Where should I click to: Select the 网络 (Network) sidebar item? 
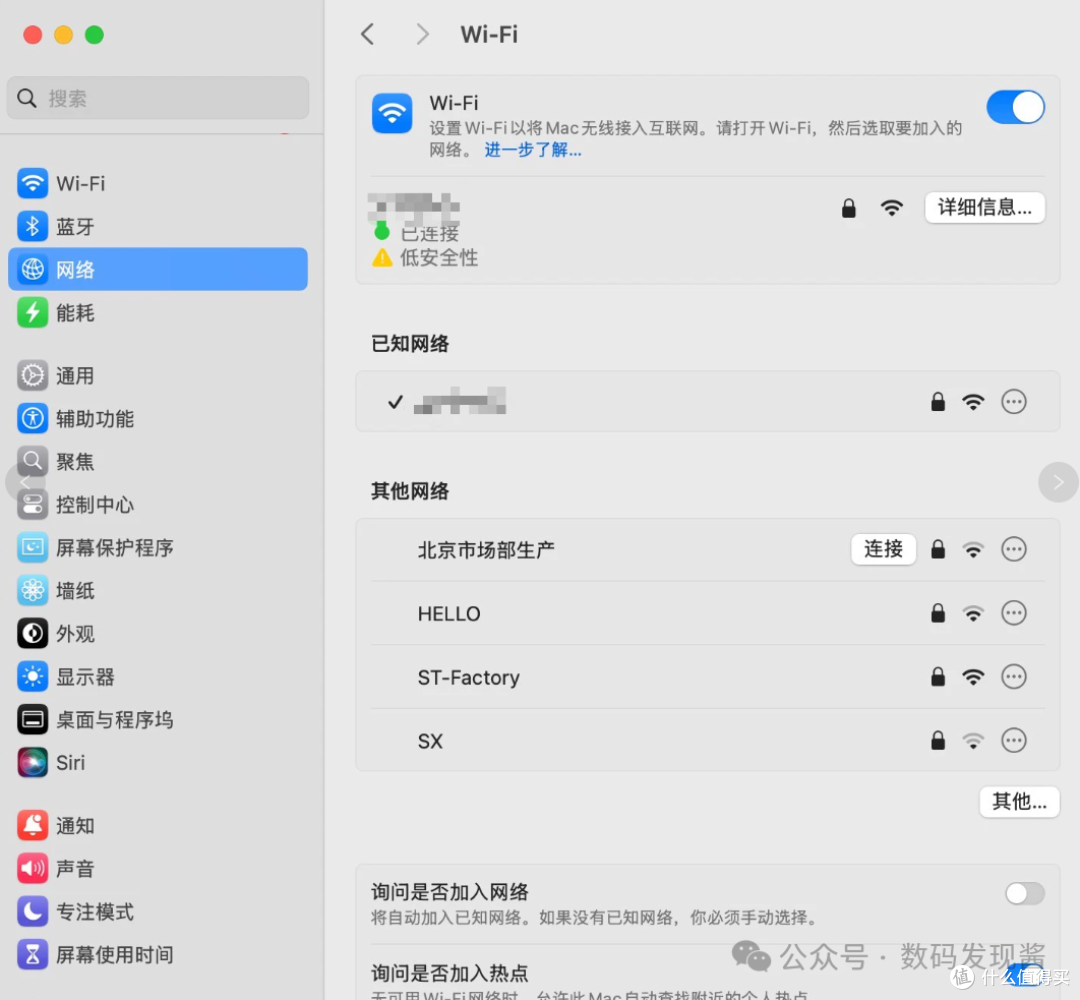tap(157, 269)
